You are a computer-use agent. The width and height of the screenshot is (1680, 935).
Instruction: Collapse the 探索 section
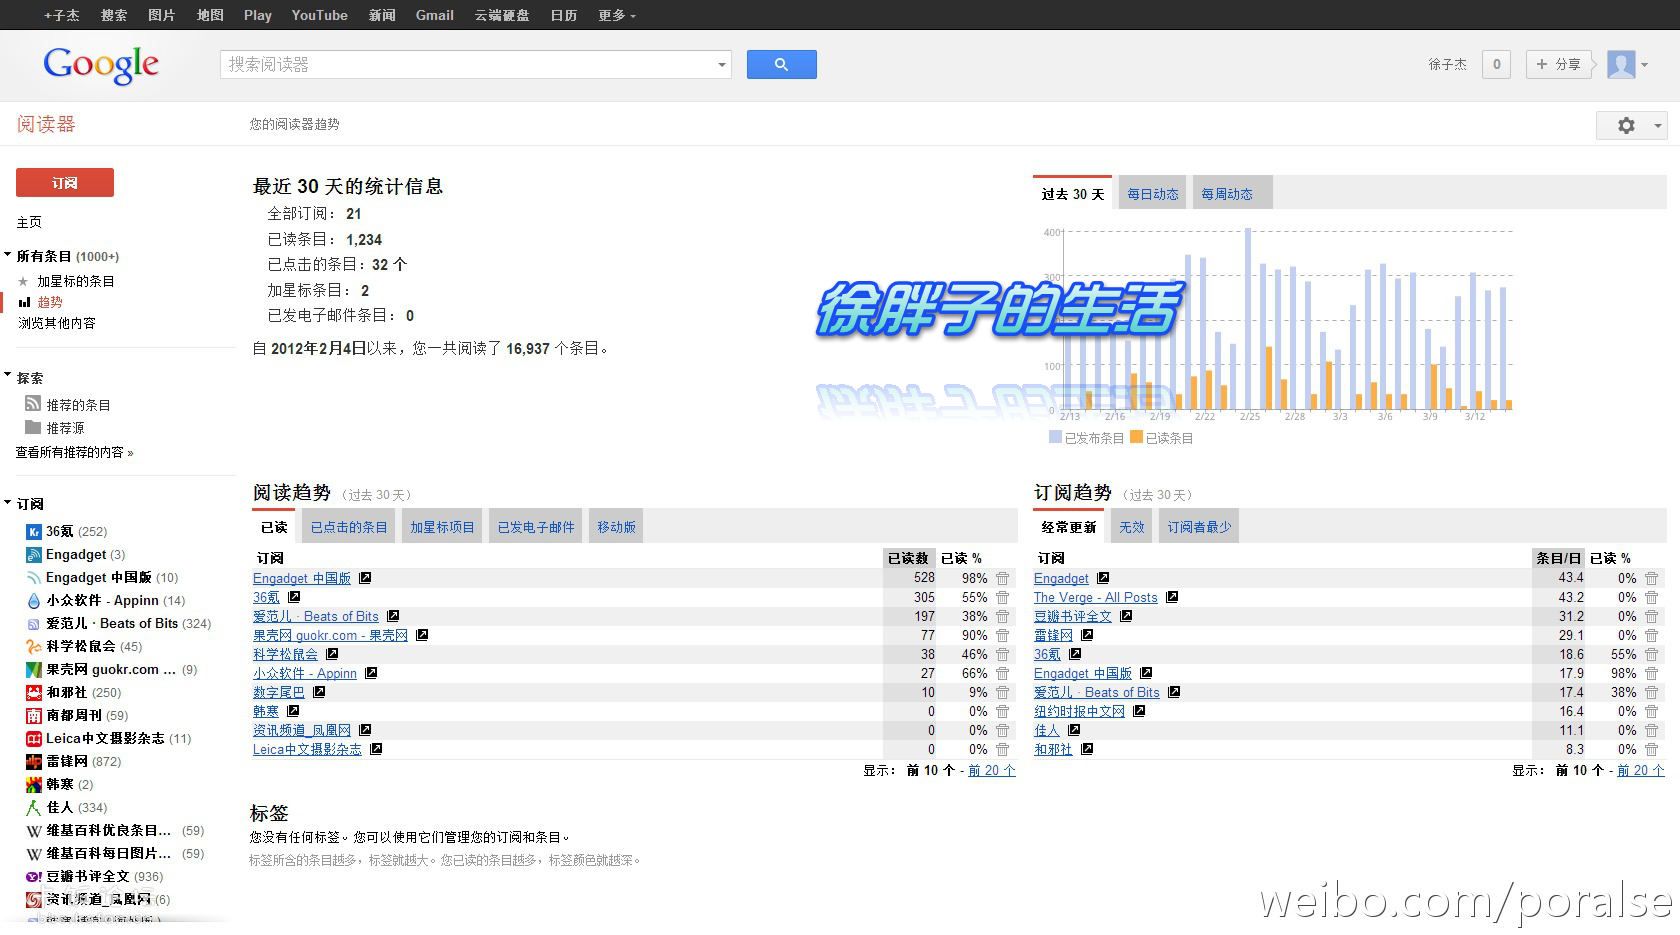[x=8, y=375]
